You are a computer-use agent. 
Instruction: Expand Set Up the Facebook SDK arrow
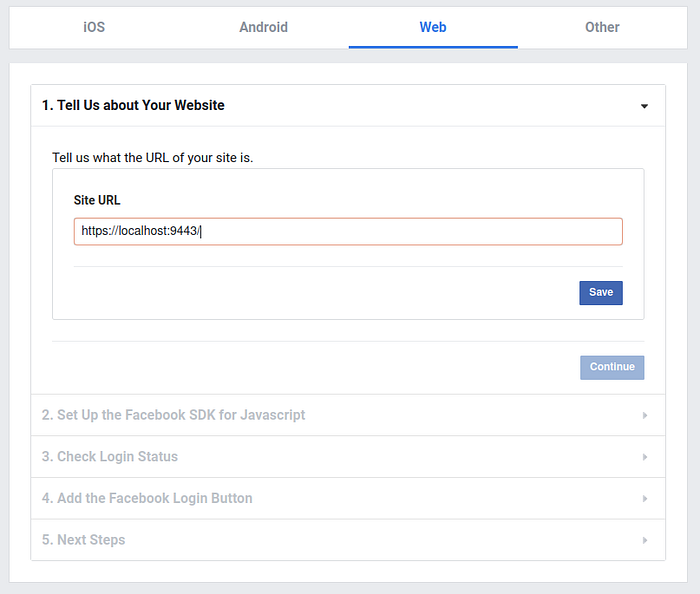tap(645, 415)
